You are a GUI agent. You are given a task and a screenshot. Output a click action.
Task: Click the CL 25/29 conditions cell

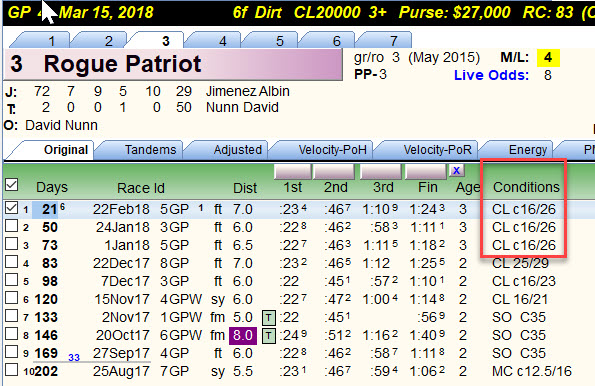[x=520, y=263]
